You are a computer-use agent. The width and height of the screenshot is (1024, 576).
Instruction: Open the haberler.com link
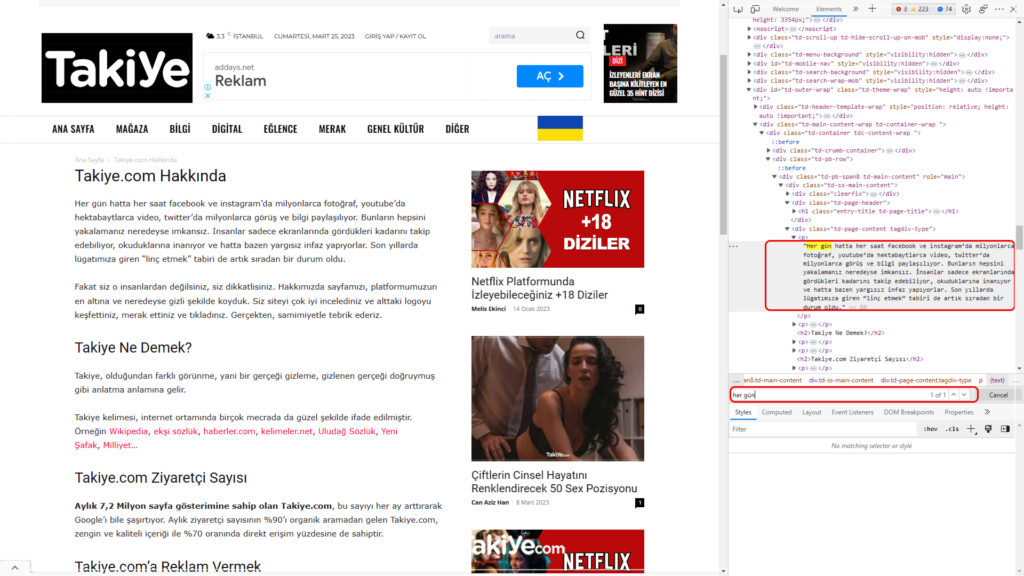pyautogui.click(x=229, y=431)
